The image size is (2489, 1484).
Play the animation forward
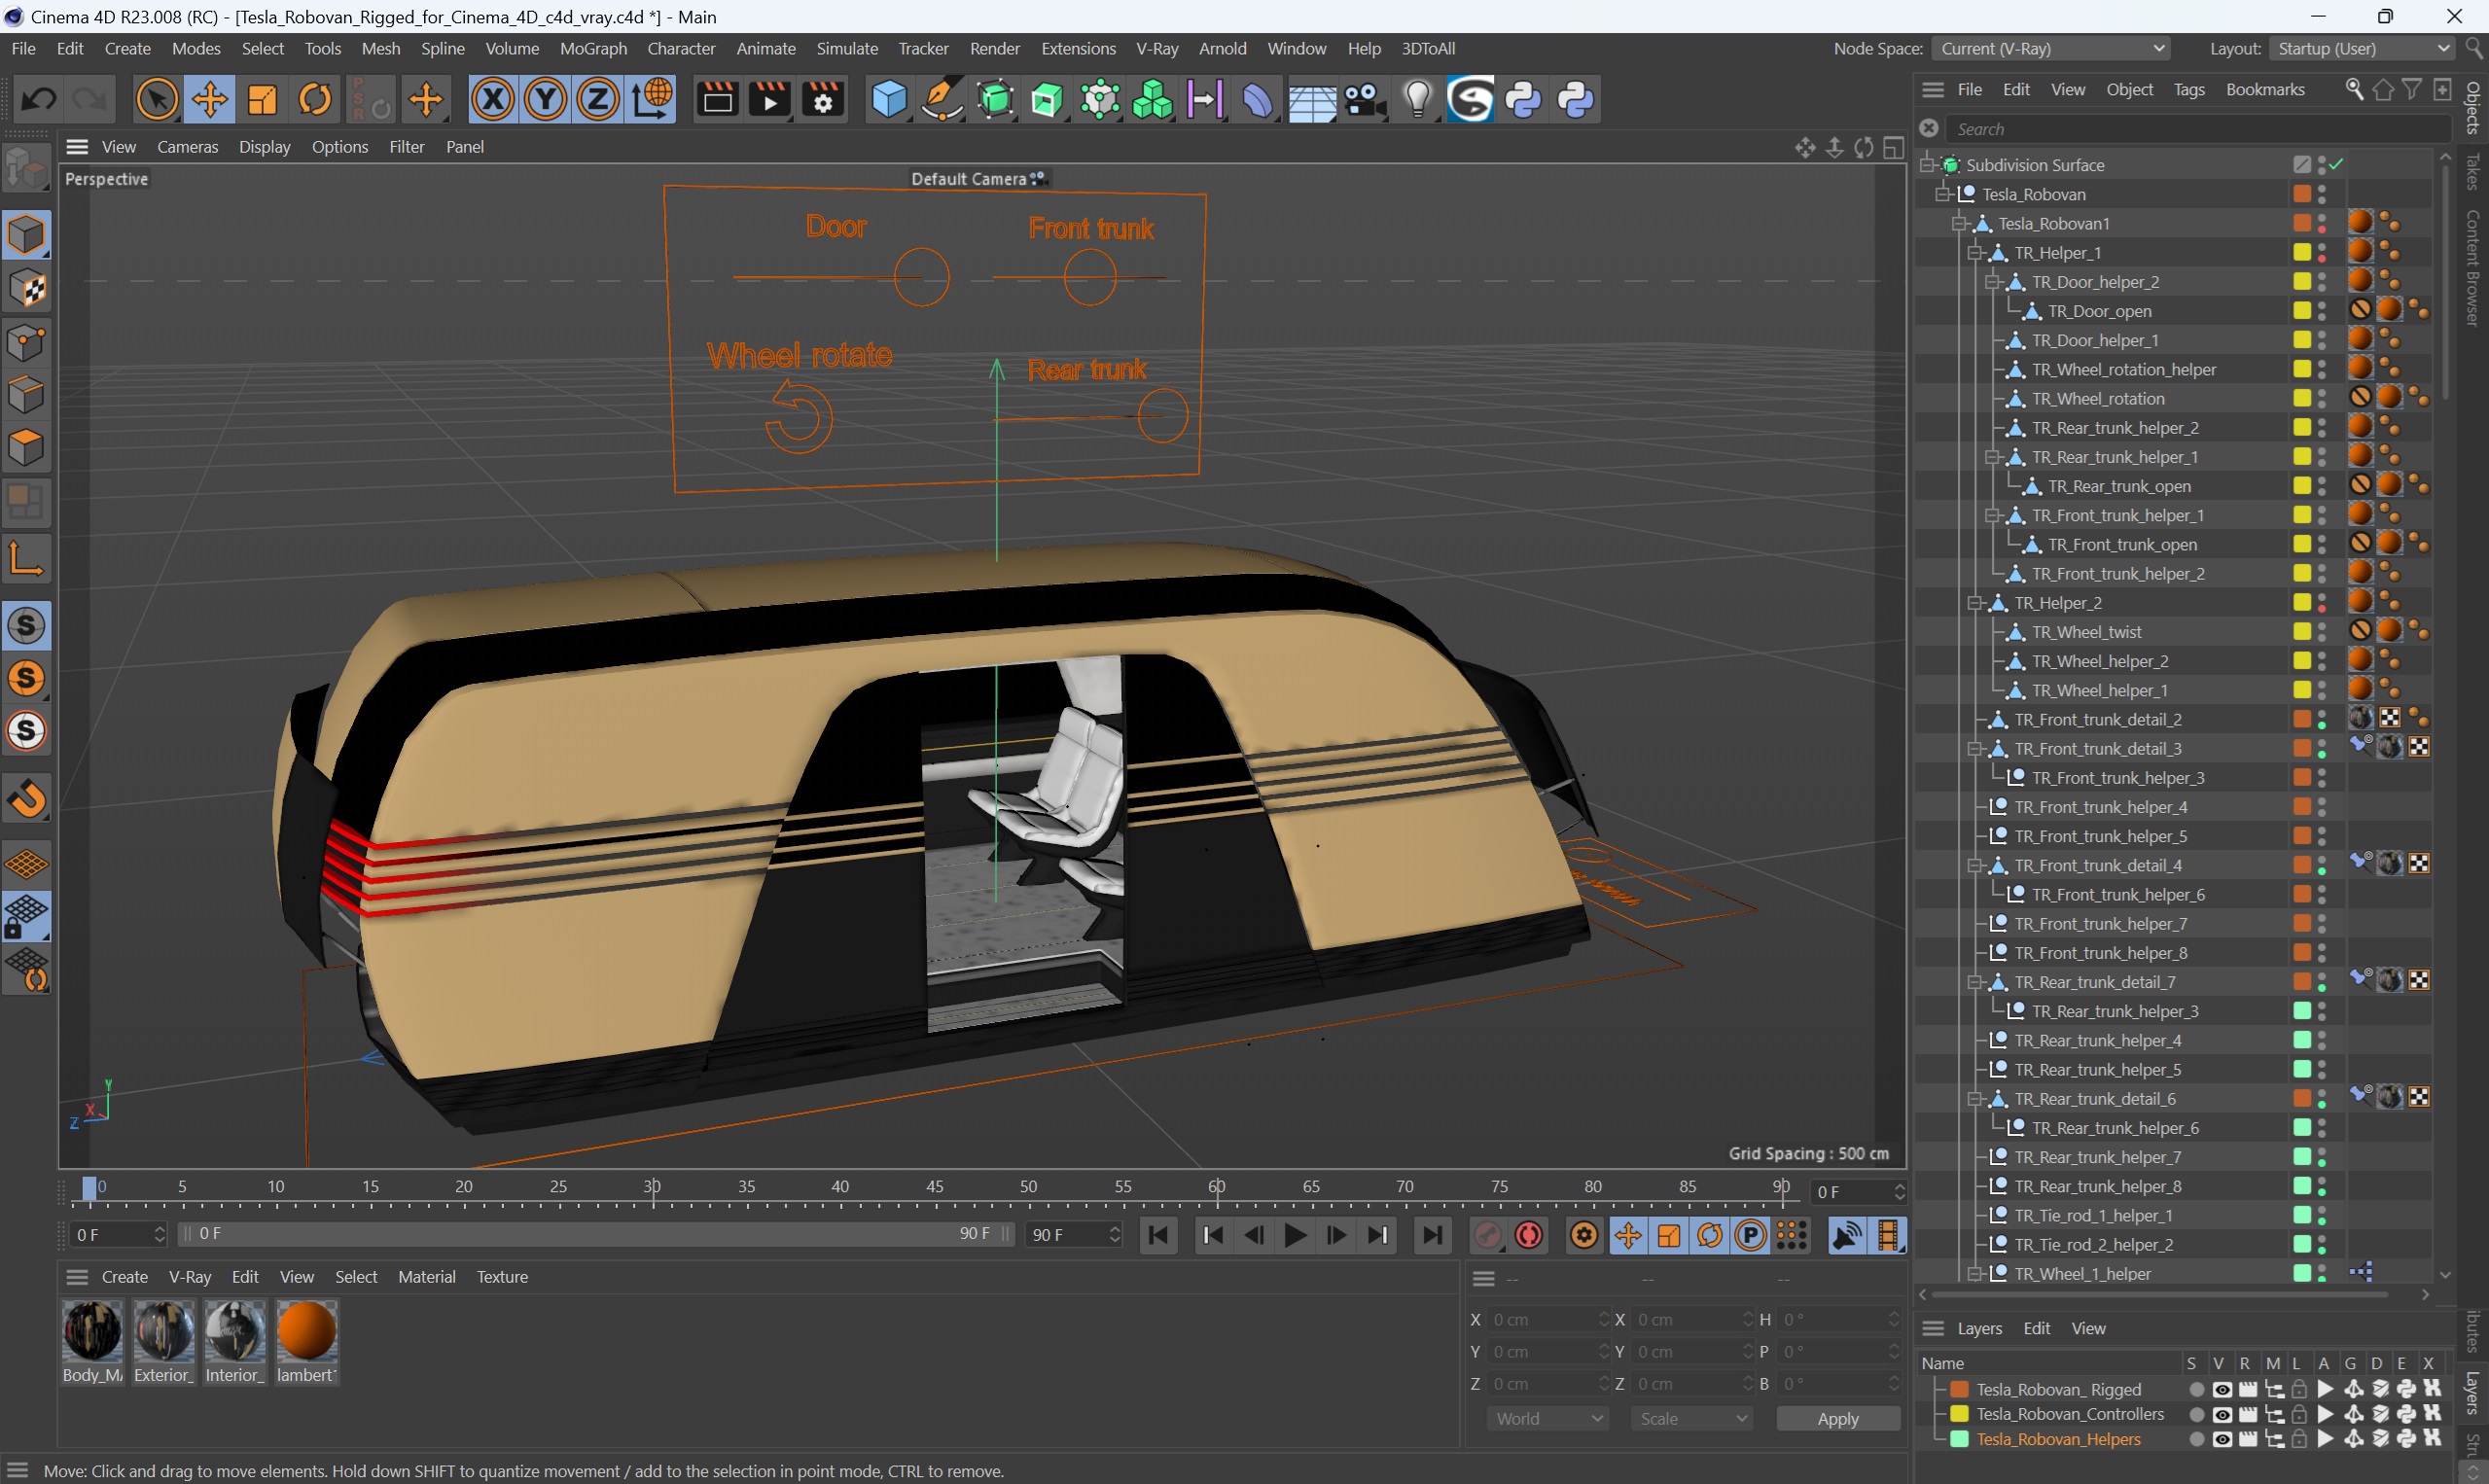pyautogui.click(x=1294, y=1235)
